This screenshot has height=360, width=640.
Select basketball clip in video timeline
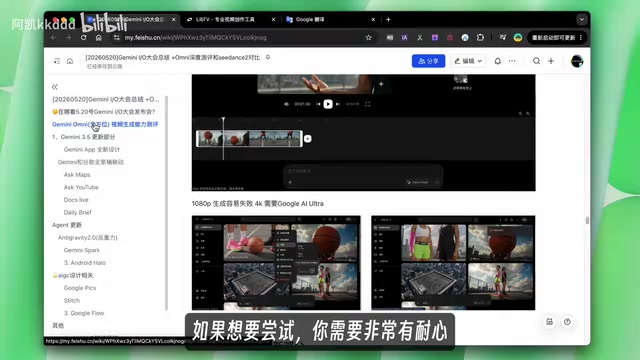[x=249, y=139]
